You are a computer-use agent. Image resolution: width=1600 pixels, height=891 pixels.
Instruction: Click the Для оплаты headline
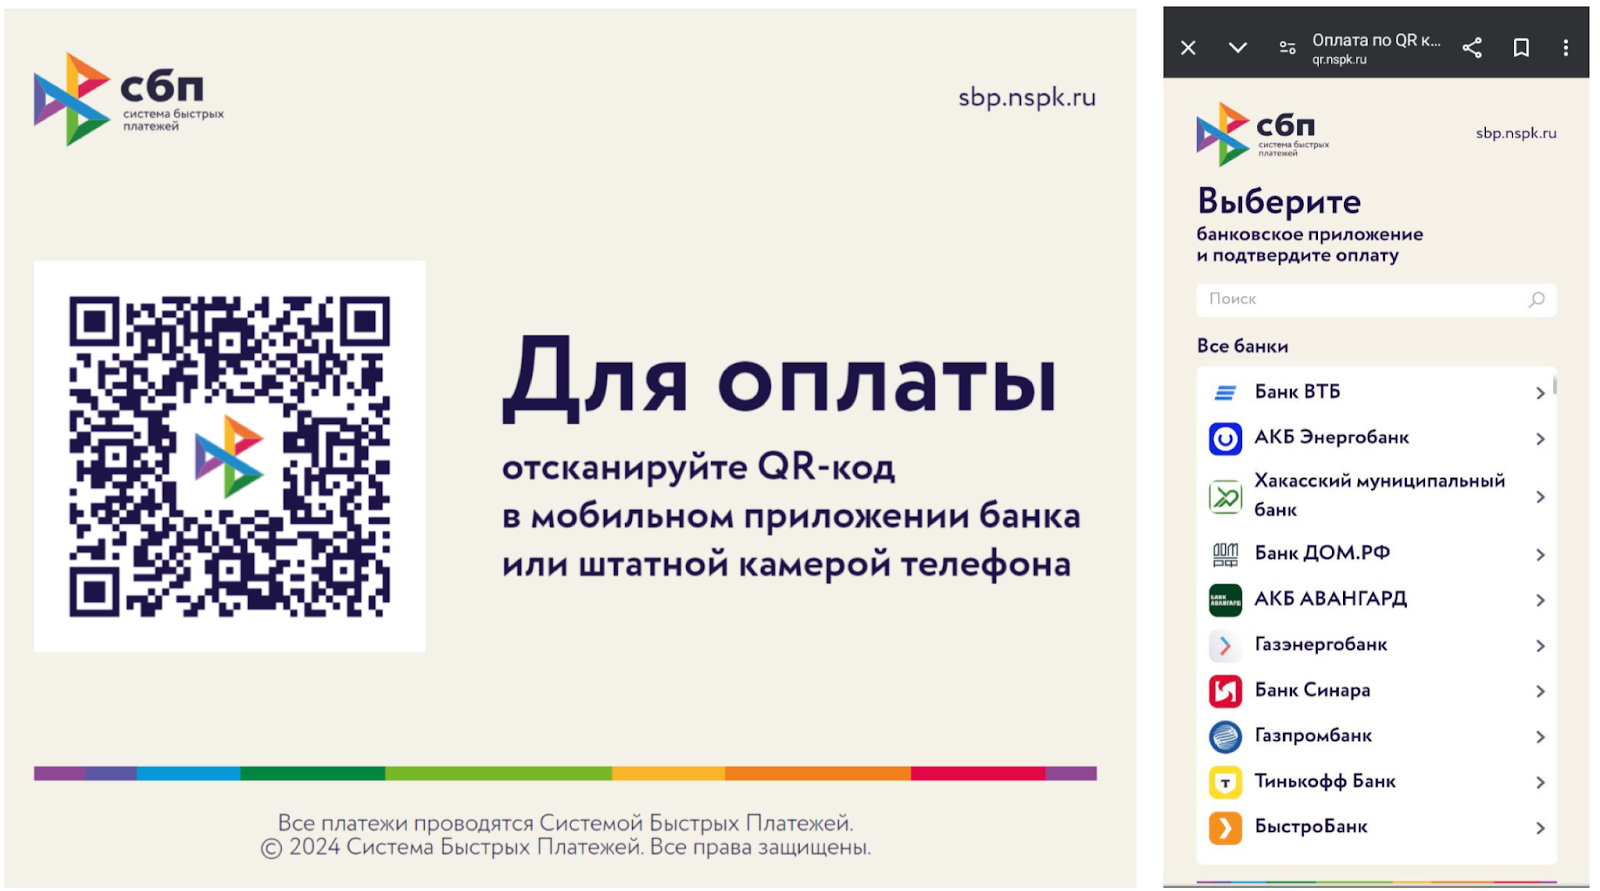(x=780, y=382)
